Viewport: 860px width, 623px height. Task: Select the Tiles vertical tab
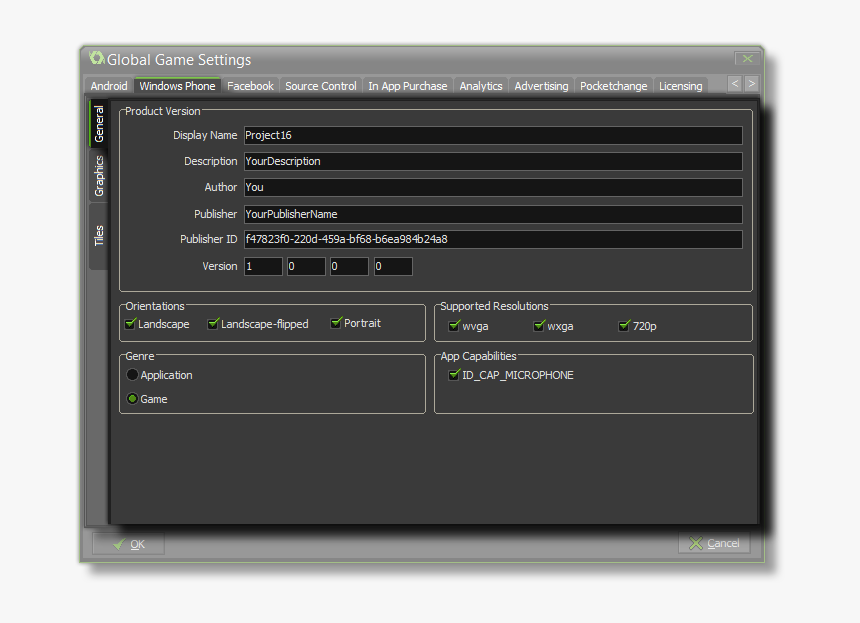[98, 236]
